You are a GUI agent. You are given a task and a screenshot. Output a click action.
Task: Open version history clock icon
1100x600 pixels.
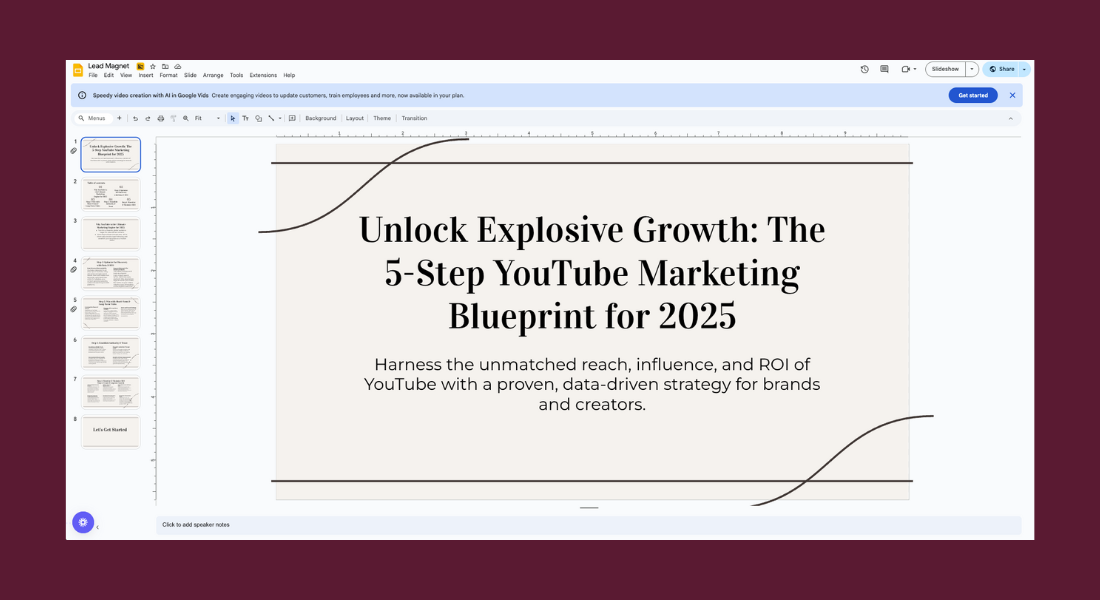coord(864,69)
